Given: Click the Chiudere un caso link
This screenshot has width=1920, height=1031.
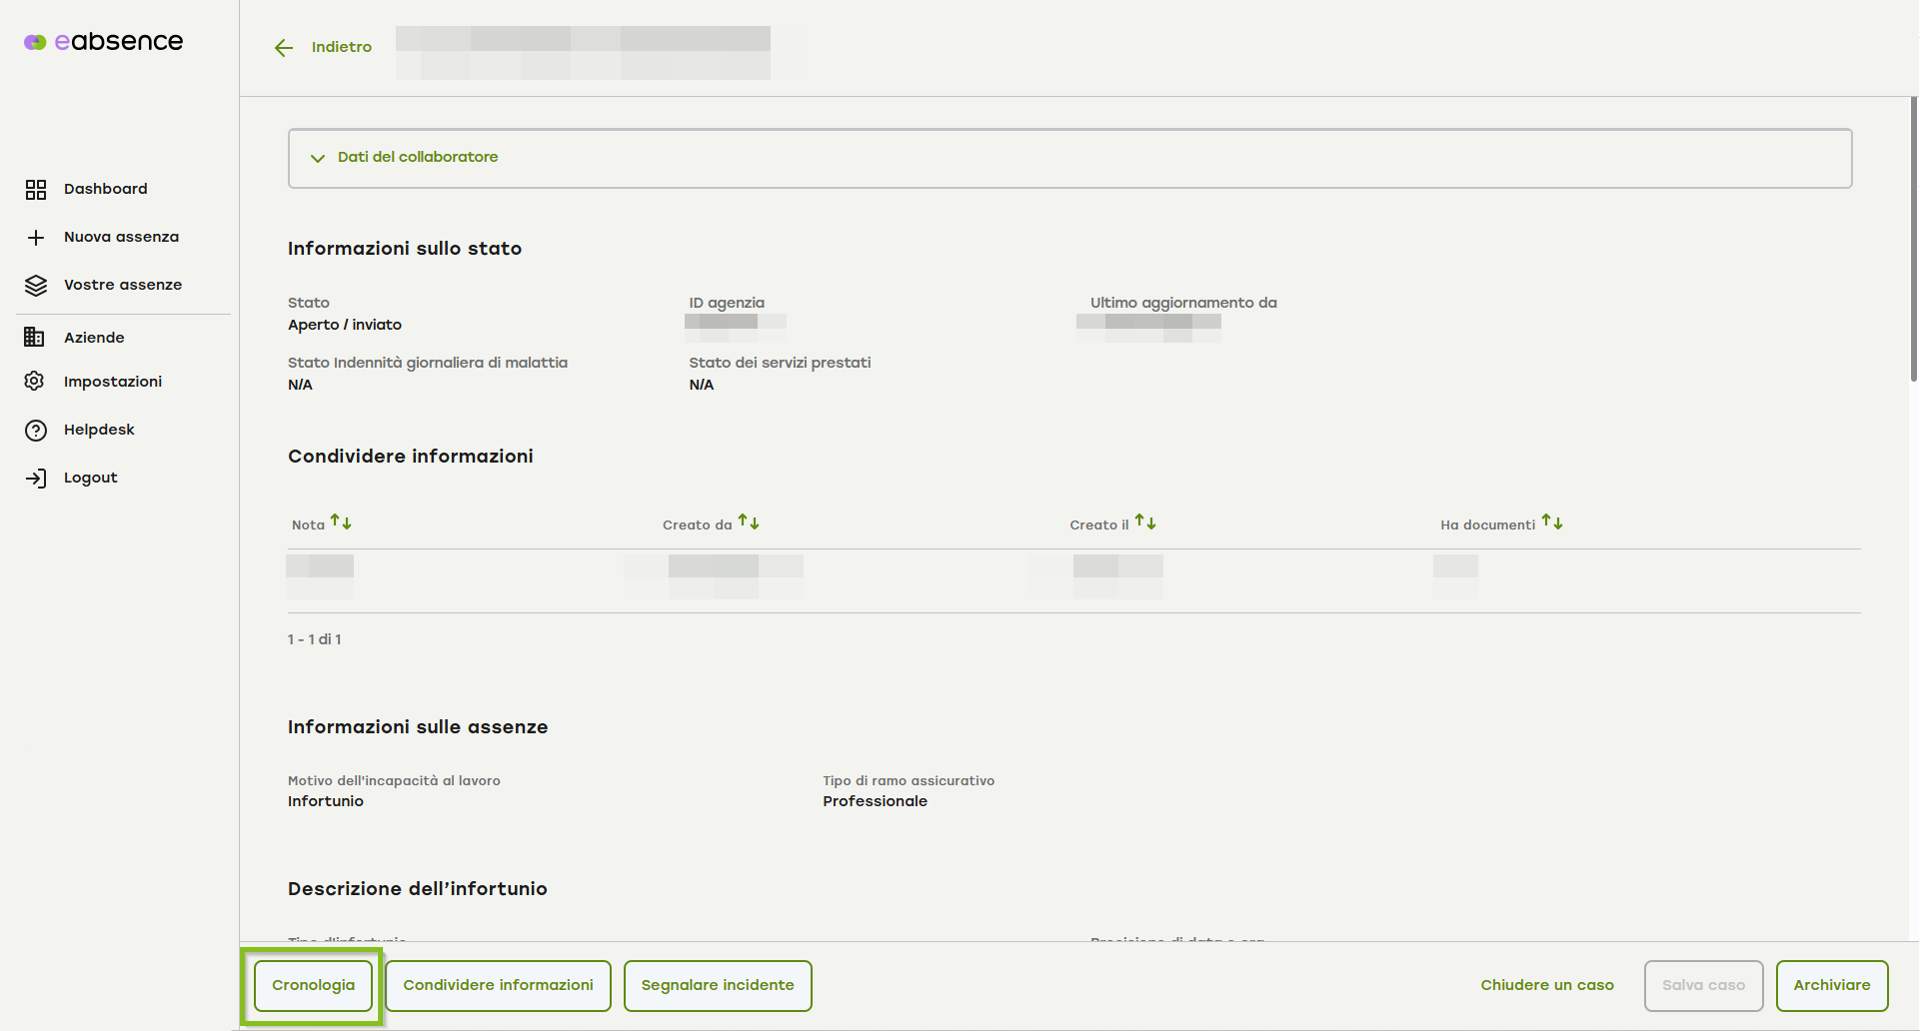Looking at the screenshot, I should click(1546, 986).
